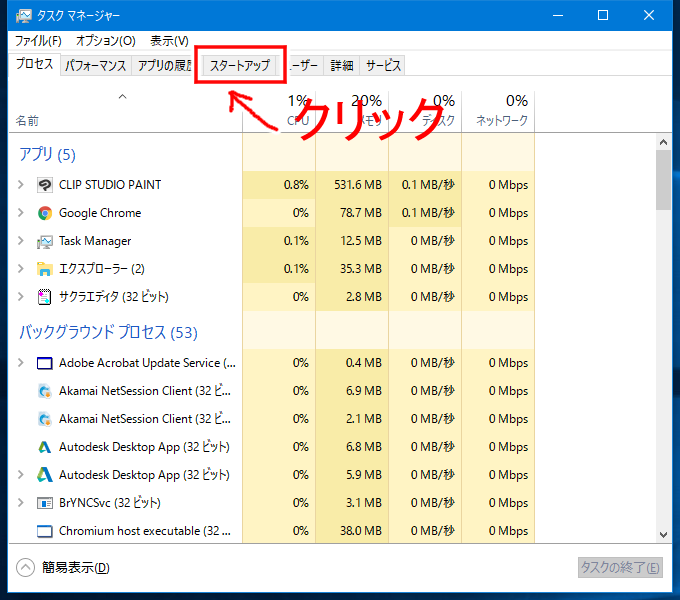Switch to the 詳細 tab
Screen dimensions: 680x600
[342, 65]
